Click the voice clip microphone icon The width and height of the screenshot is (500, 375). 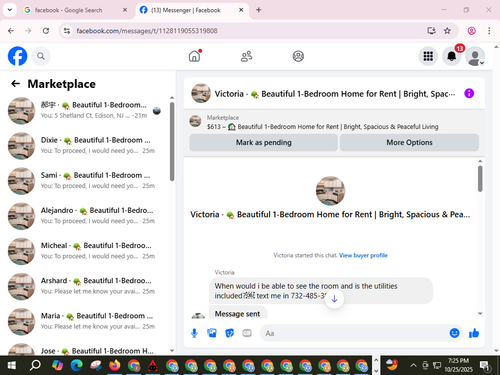[x=194, y=333]
